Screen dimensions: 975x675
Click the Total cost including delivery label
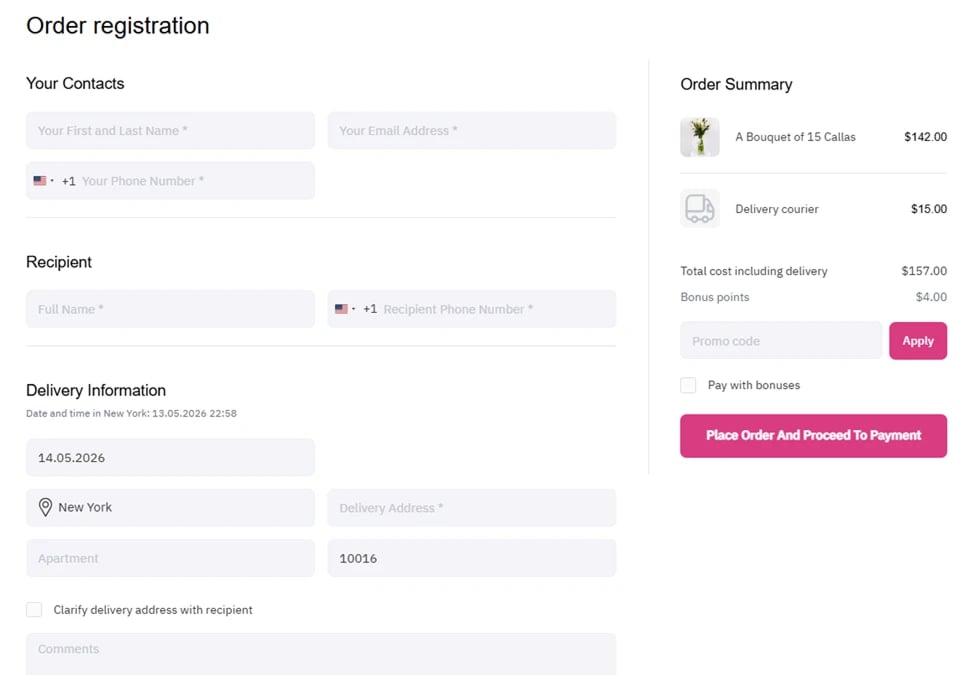(754, 271)
